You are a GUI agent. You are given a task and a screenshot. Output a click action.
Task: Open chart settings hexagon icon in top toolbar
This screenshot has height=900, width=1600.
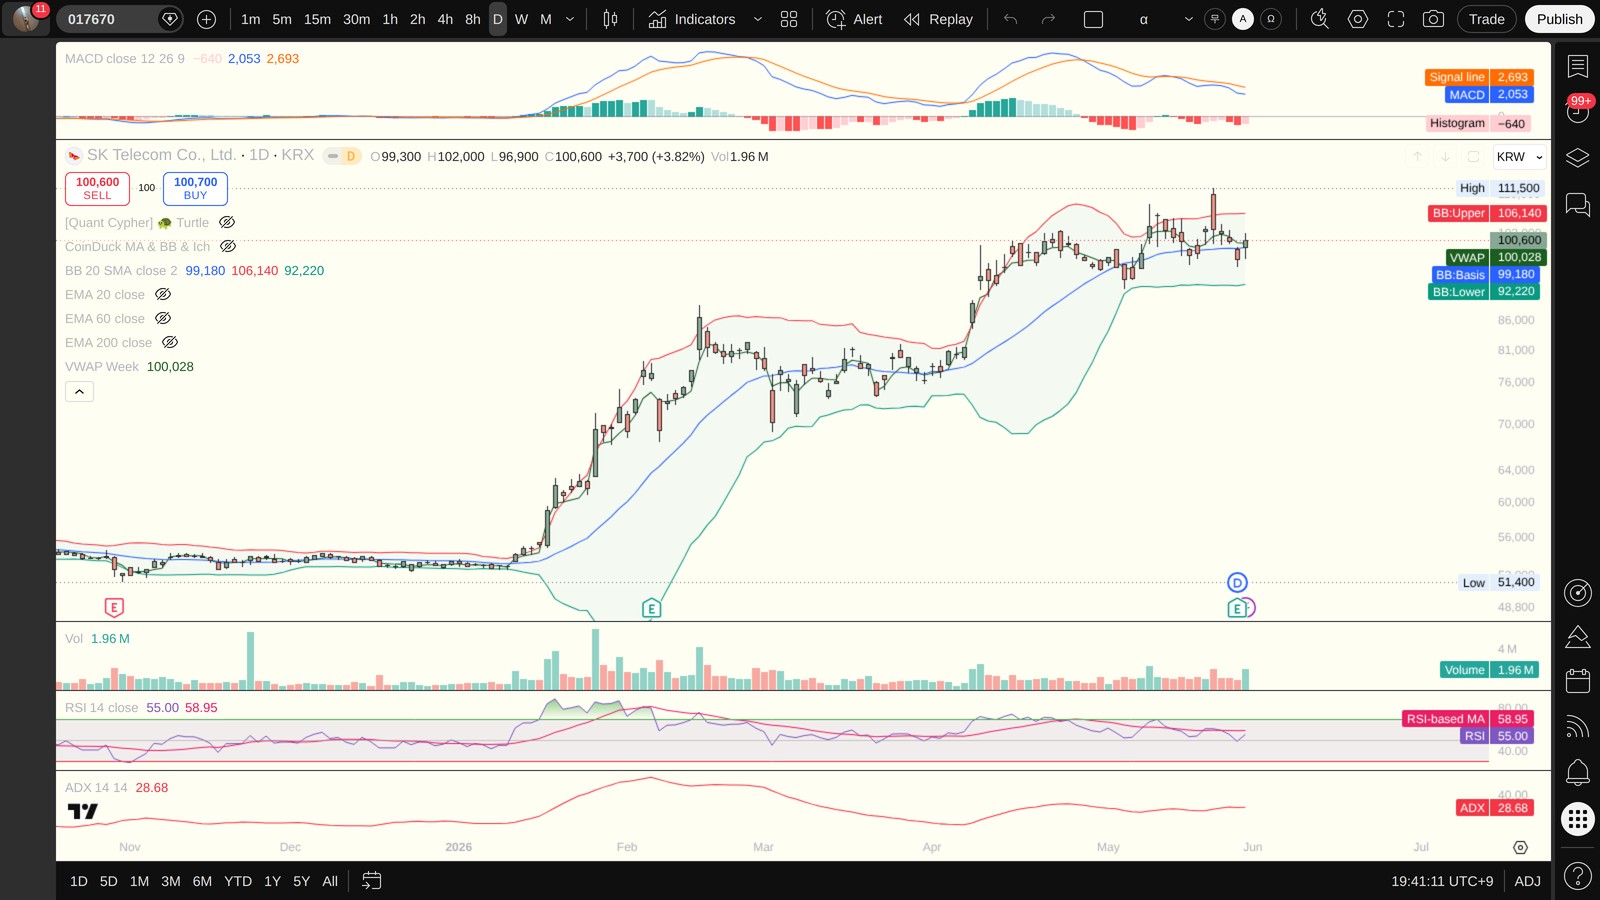pos(1357,19)
